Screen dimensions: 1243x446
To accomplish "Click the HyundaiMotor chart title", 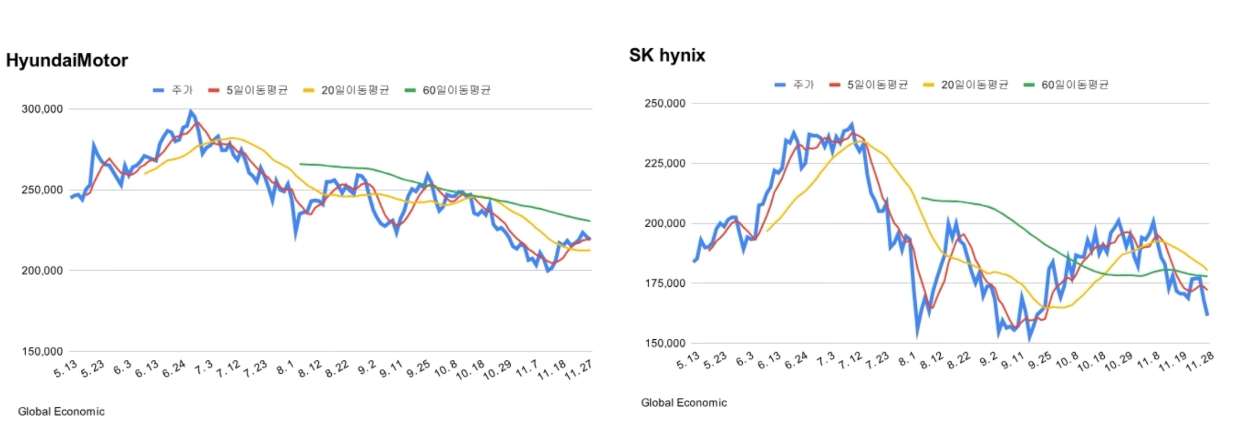I will point(67,61).
